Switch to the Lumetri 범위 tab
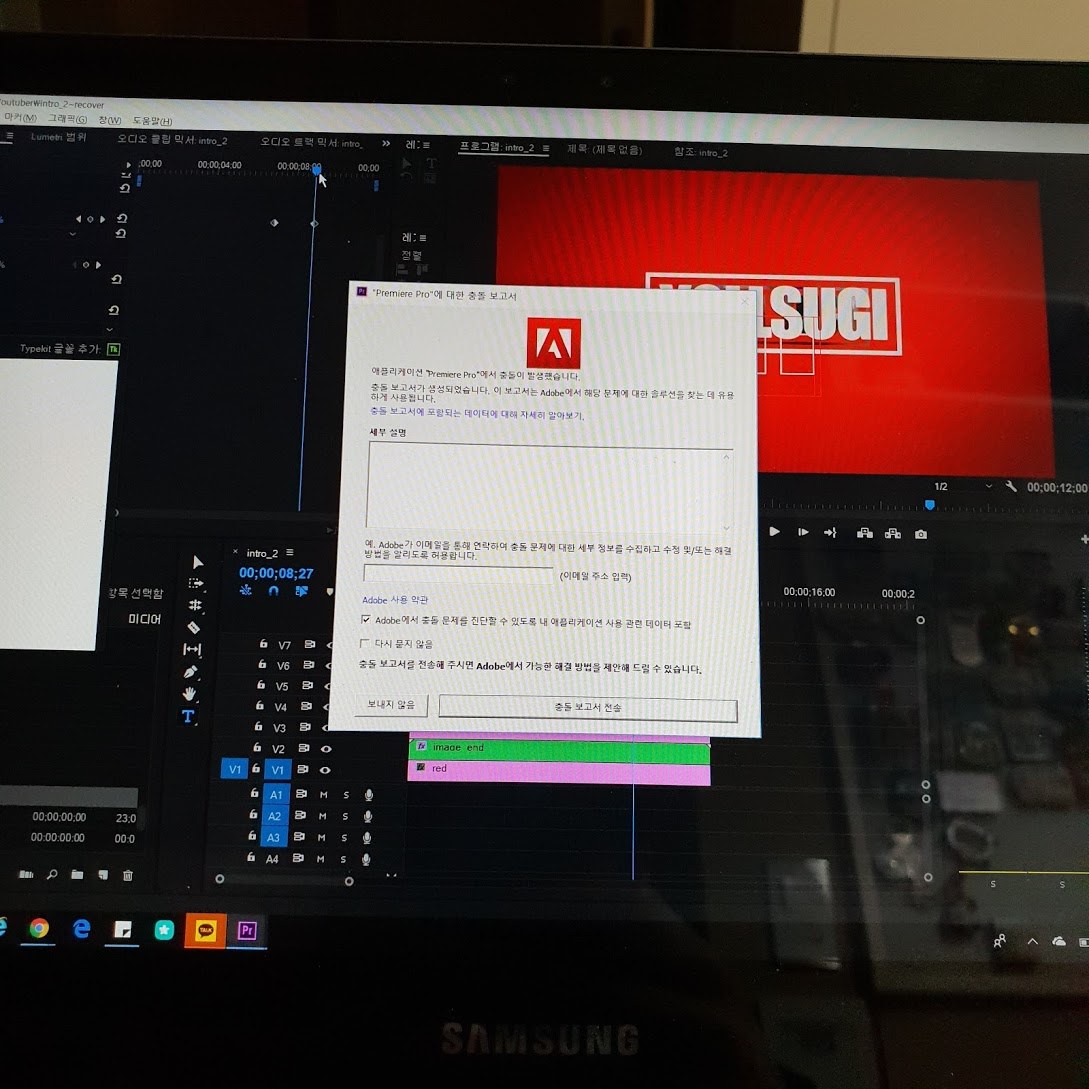The image size is (1089, 1089). [x=58, y=137]
